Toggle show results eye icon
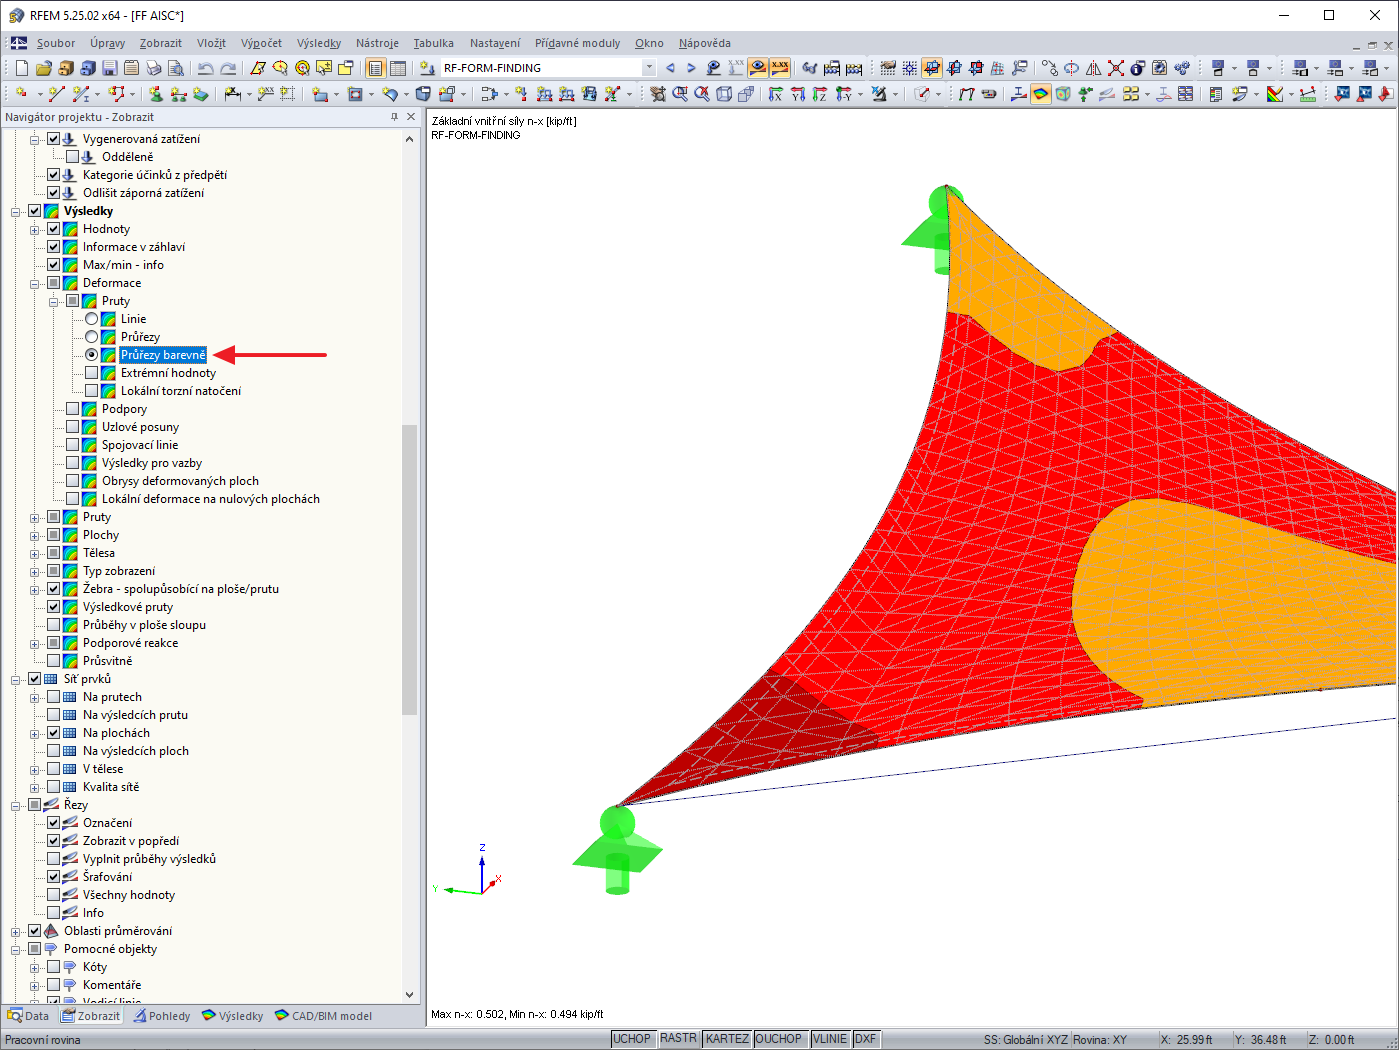Screen dimensions: 1399x1050 click(x=758, y=68)
